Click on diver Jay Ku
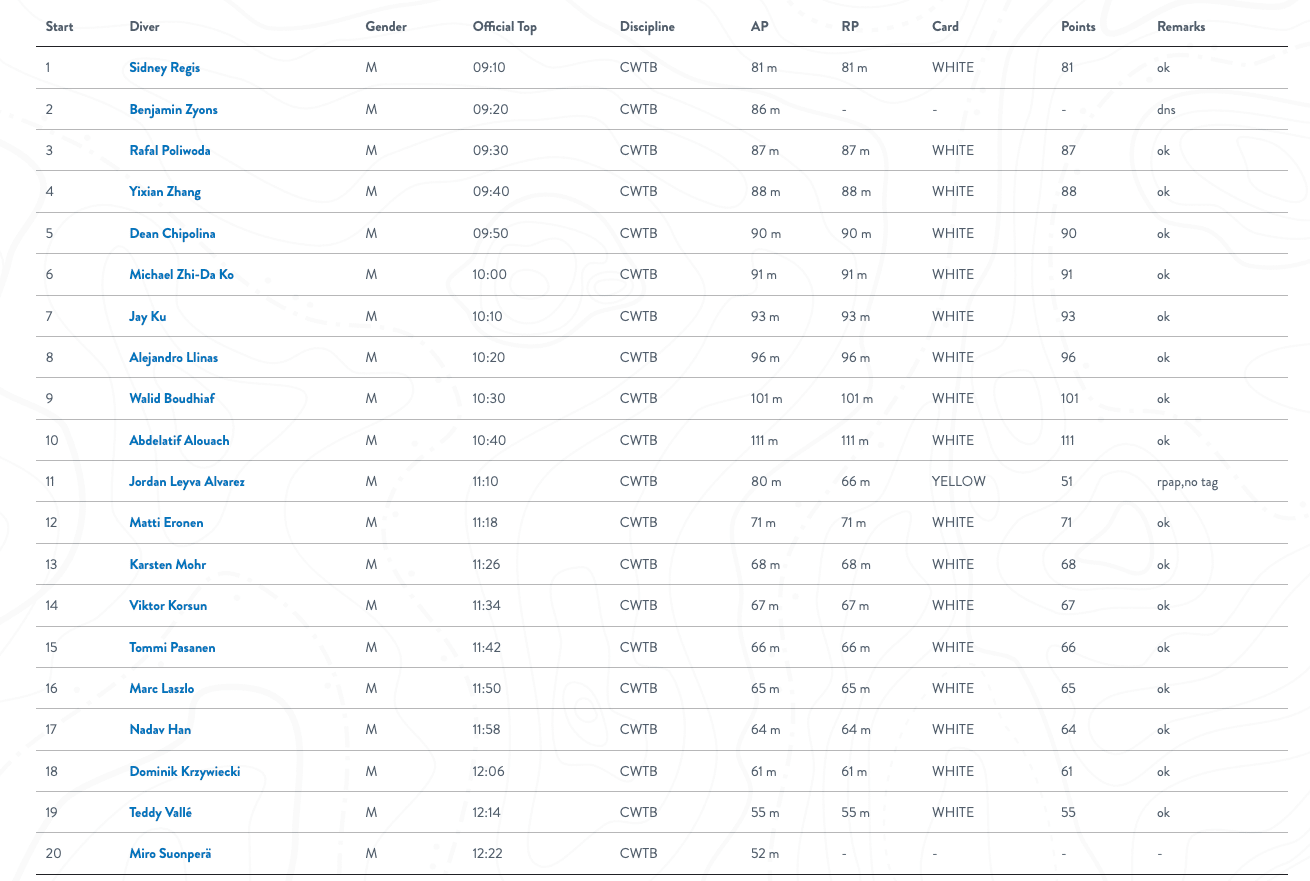This screenshot has height=881, width=1310. (148, 317)
